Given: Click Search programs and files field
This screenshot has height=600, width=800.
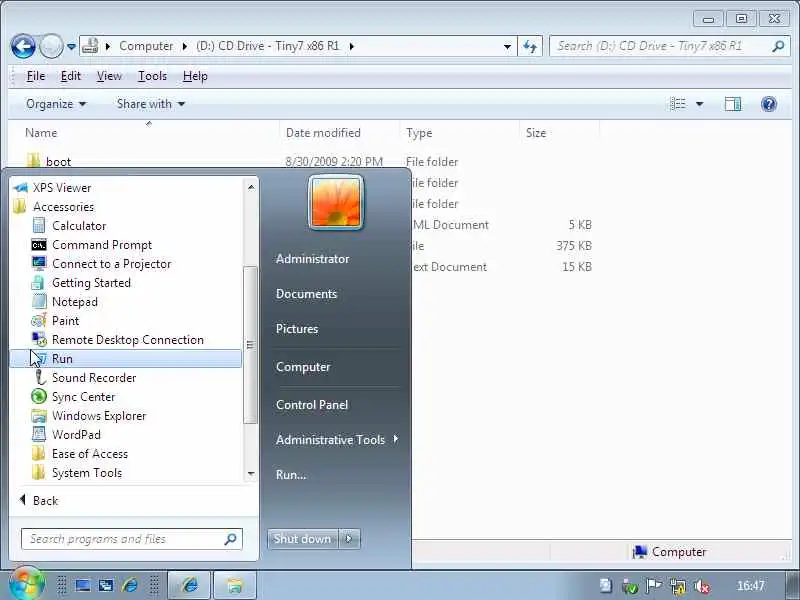Looking at the screenshot, I should 132,539.
